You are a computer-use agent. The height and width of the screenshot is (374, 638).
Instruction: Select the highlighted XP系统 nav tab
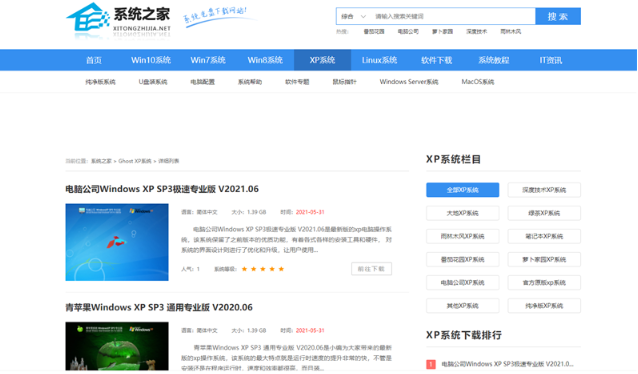pos(322,60)
